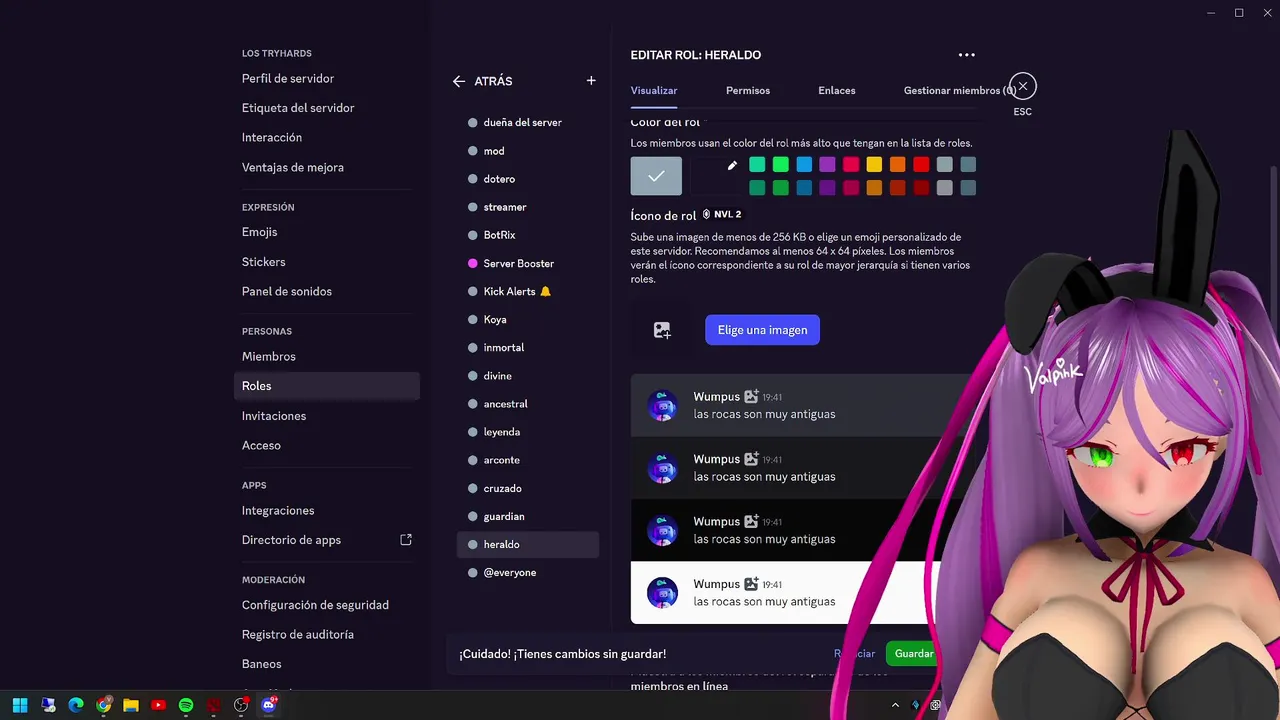Image resolution: width=1280 pixels, height=720 pixels.
Task: Pick the bright red color swatch
Action: (921, 164)
